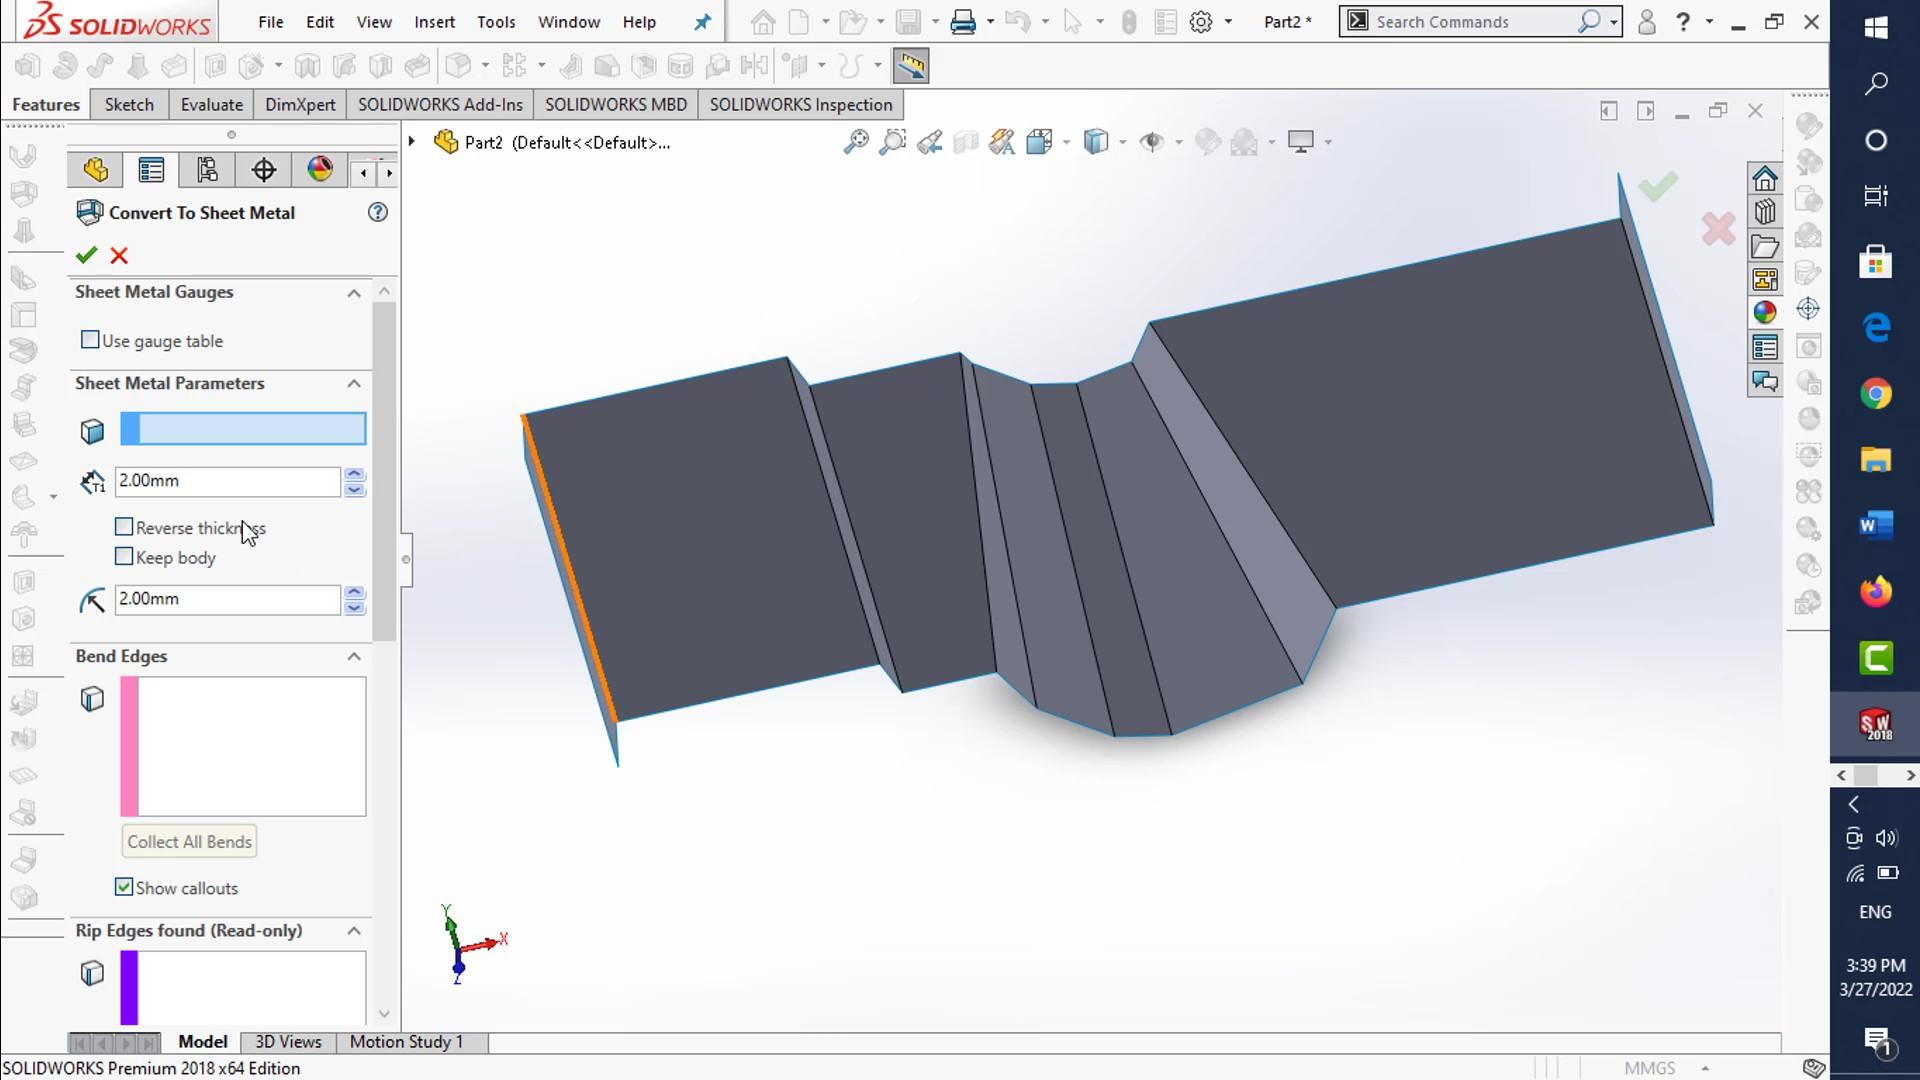Launch Google Chrome from the taskbar

click(1877, 393)
